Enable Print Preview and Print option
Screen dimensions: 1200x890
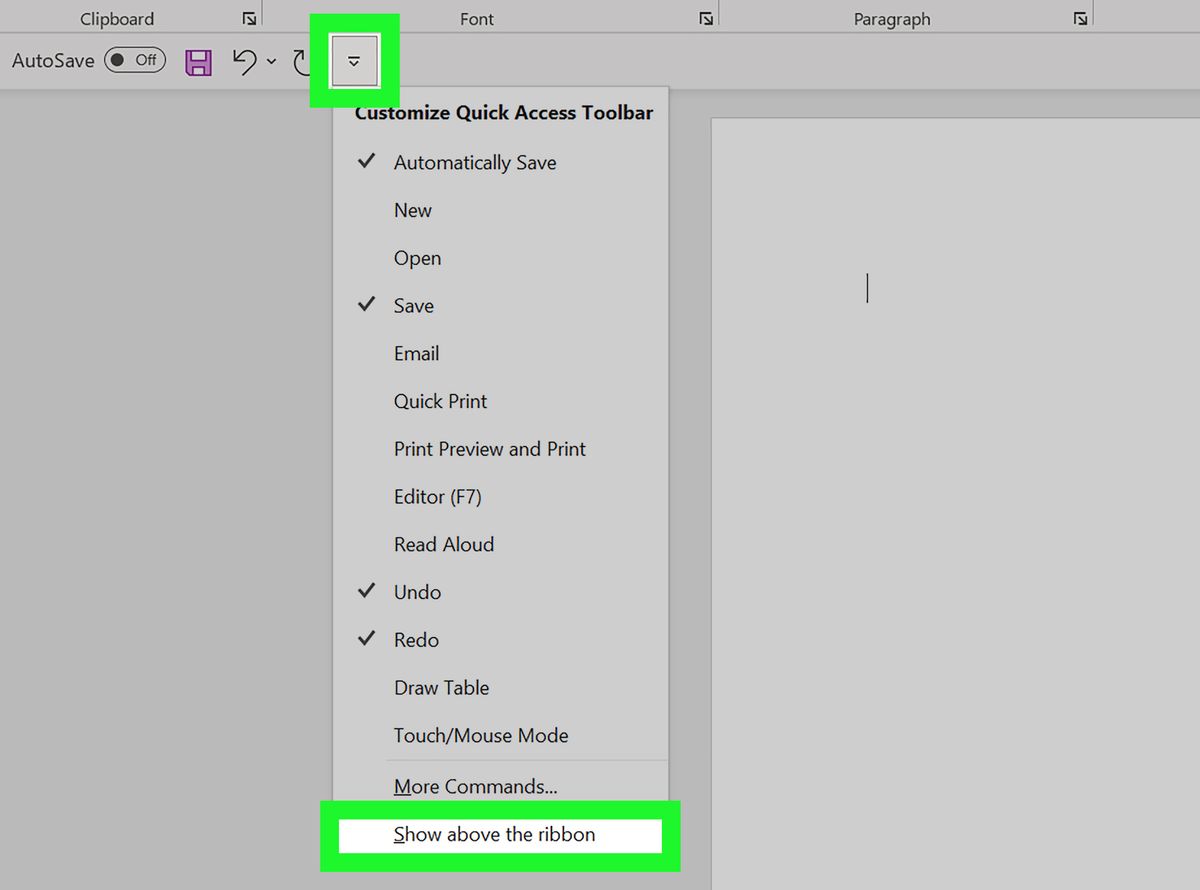(500, 449)
